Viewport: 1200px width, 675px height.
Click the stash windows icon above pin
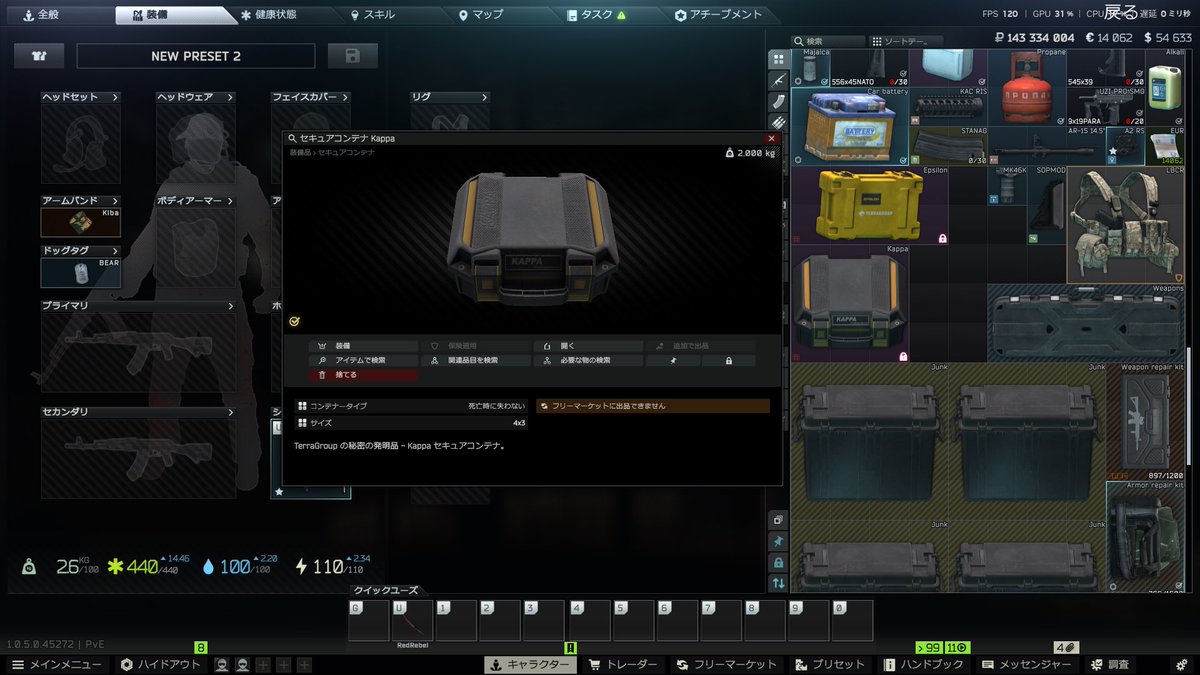778,520
